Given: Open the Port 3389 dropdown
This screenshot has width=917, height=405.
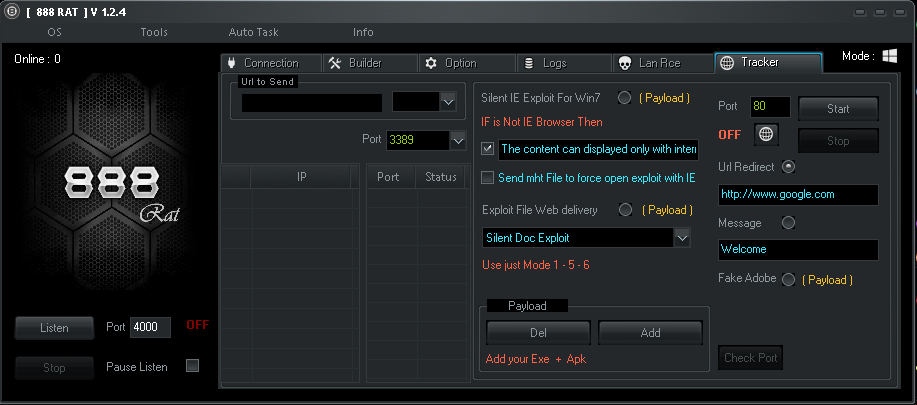Looking at the screenshot, I should pyautogui.click(x=458, y=140).
